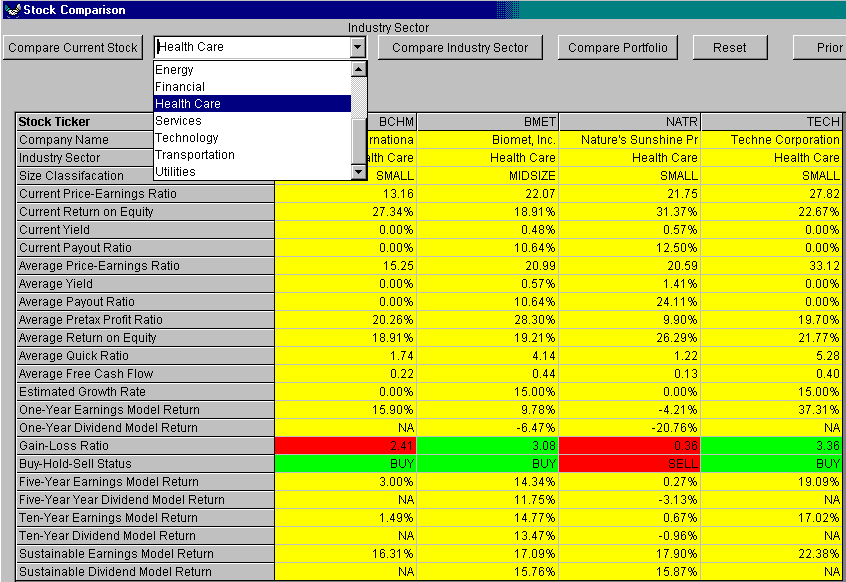Click the red 0.36 gain-loss cell
Screen dimensions: 846x582
[x=630, y=446]
